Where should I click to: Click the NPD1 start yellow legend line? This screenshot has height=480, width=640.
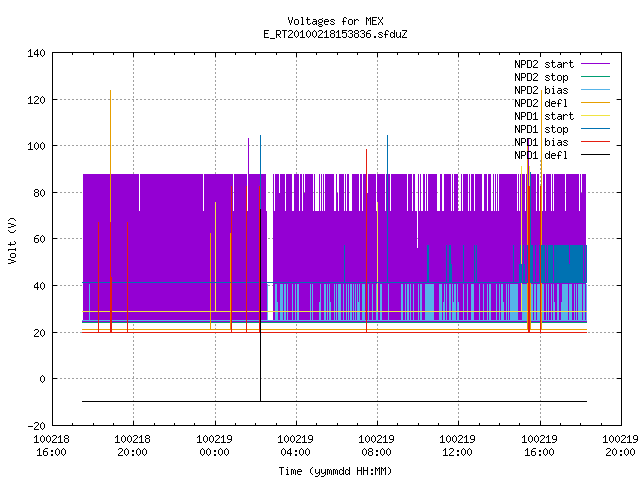click(595, 116)
